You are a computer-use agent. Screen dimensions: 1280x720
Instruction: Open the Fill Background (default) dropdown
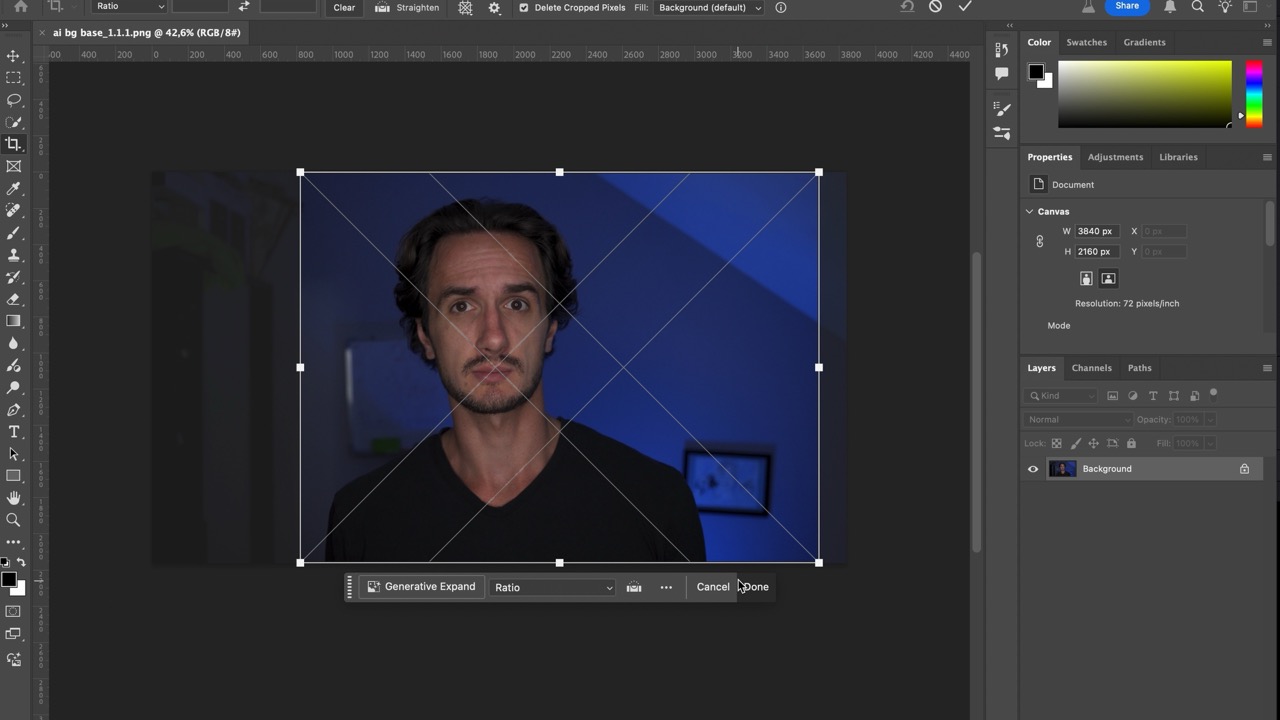(x=709, y=8)
